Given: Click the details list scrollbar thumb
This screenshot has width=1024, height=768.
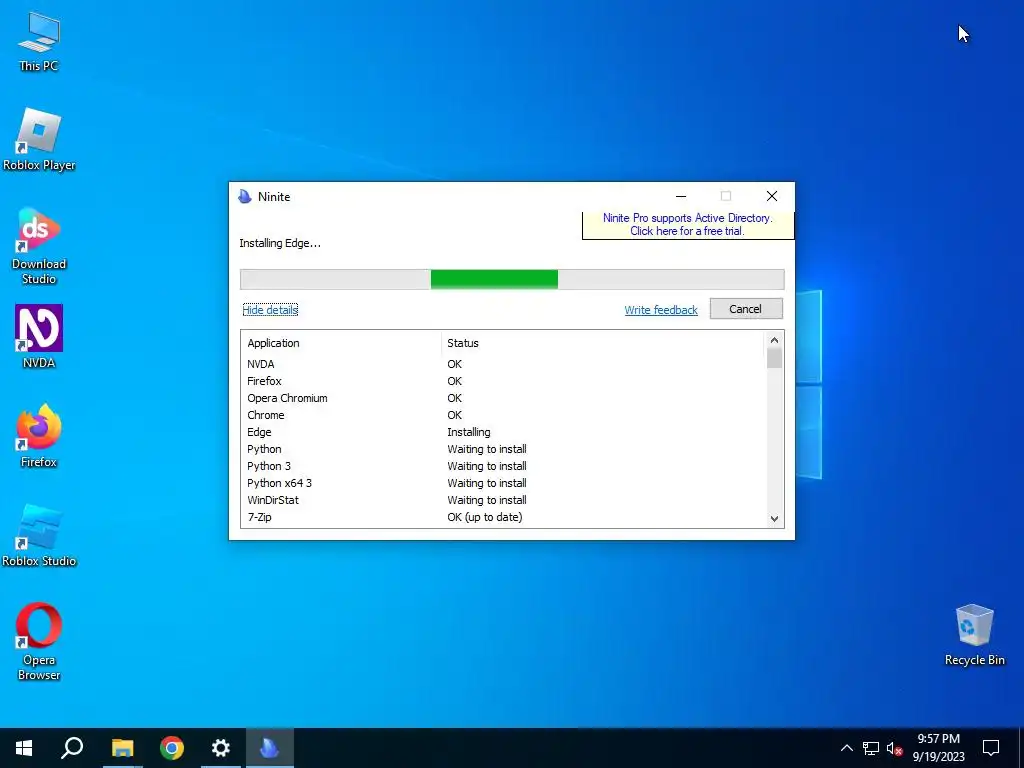Looking at the screenshot, I should point(774,359).
